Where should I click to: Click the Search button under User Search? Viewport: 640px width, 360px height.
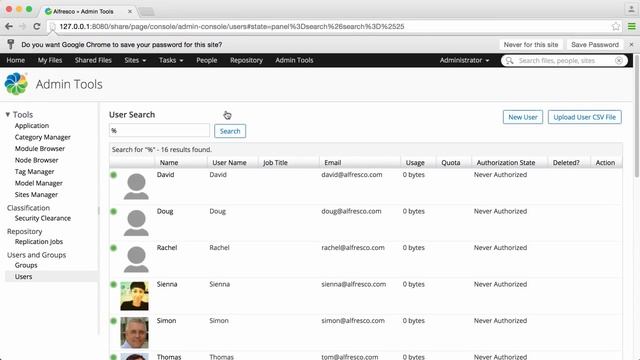tap(230, 131)
